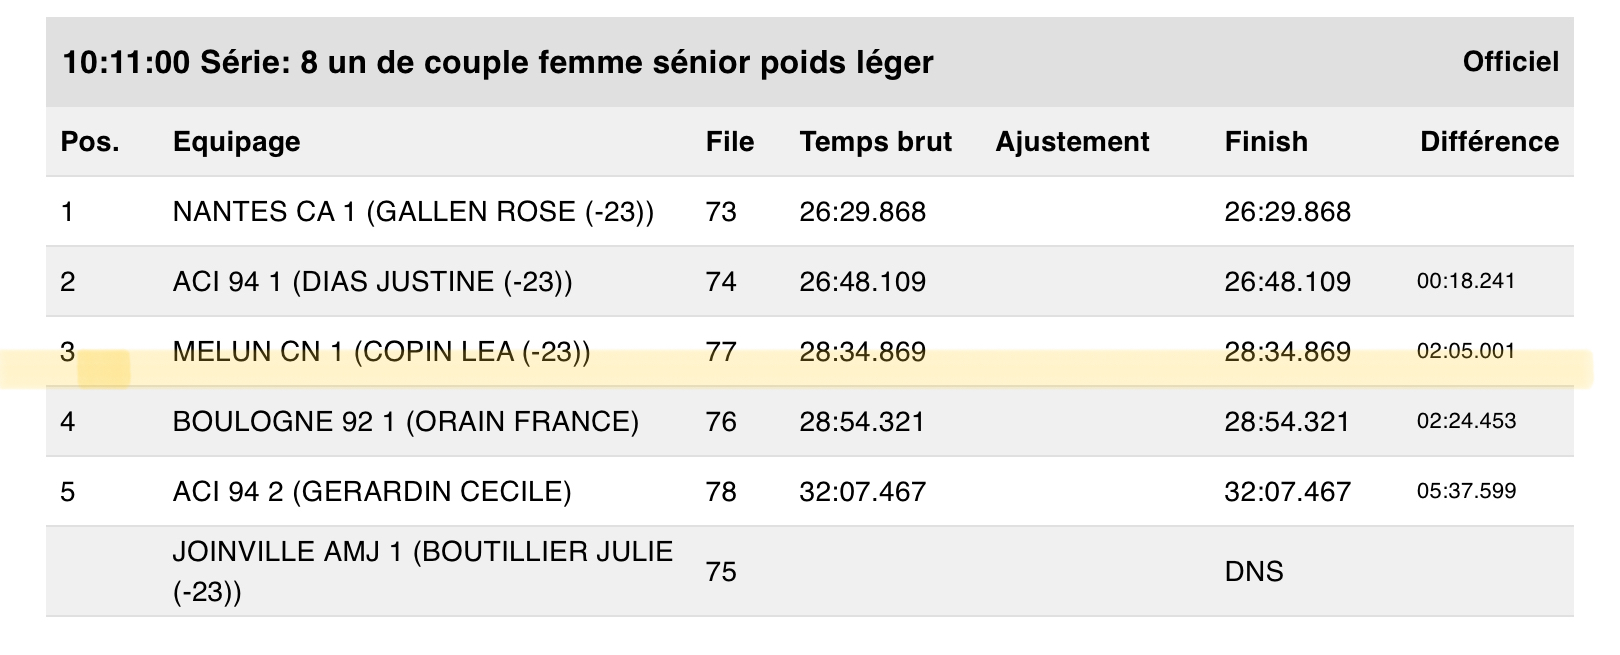Click the Ajustement column header
The image size is (1620, 655).
click(1072, 142)
